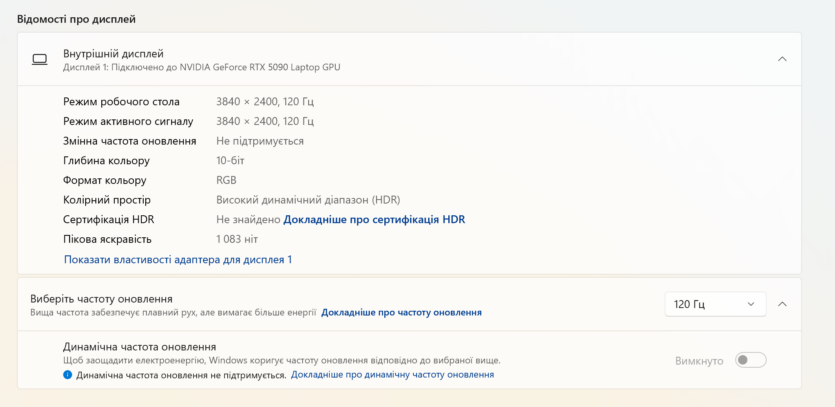Click the Формат кольору RGB value
The image size is (835, 407).
click(x=226, y=181)
